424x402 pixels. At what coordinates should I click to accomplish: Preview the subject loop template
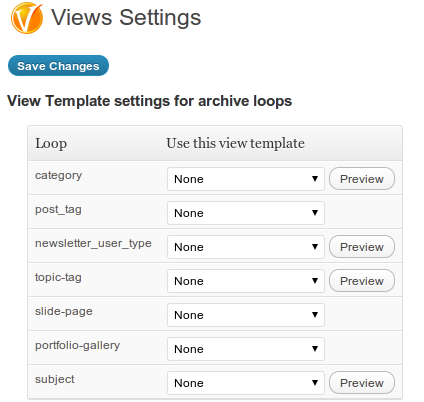[362, 383]
